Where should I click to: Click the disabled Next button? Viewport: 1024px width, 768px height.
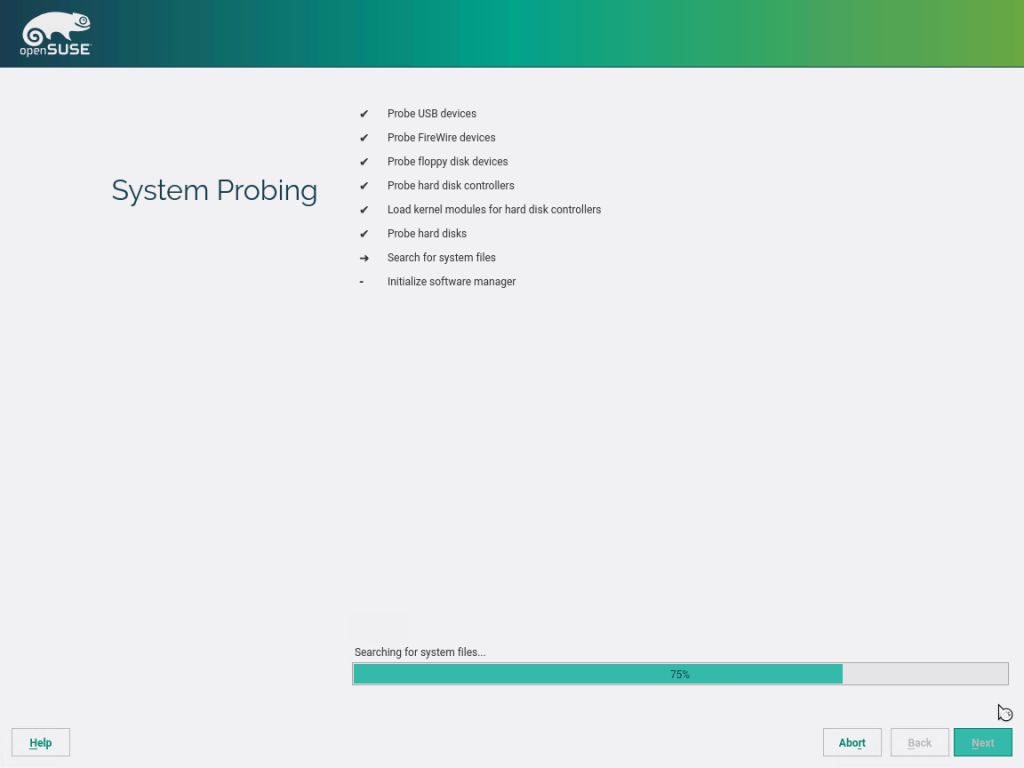click(x=983, y=742)
